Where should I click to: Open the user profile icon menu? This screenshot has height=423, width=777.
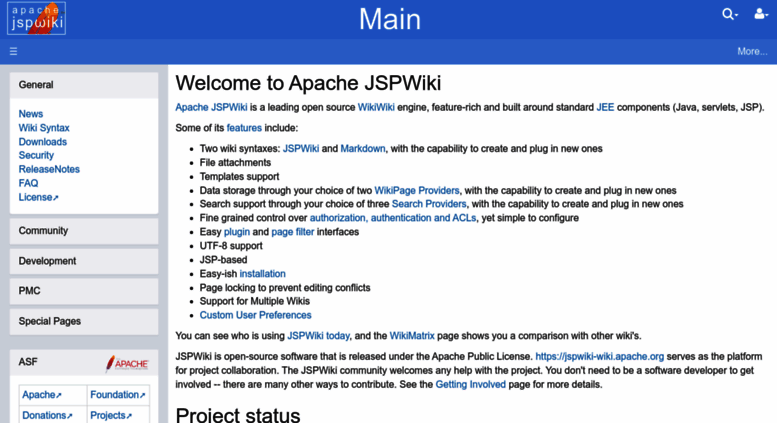pyautogui.click(x=761, y=14)
